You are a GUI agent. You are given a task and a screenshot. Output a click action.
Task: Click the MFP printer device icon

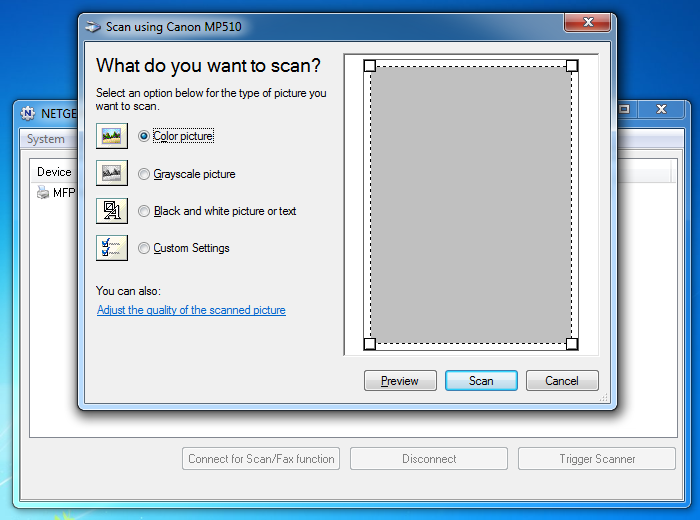(x=42, y=193)
